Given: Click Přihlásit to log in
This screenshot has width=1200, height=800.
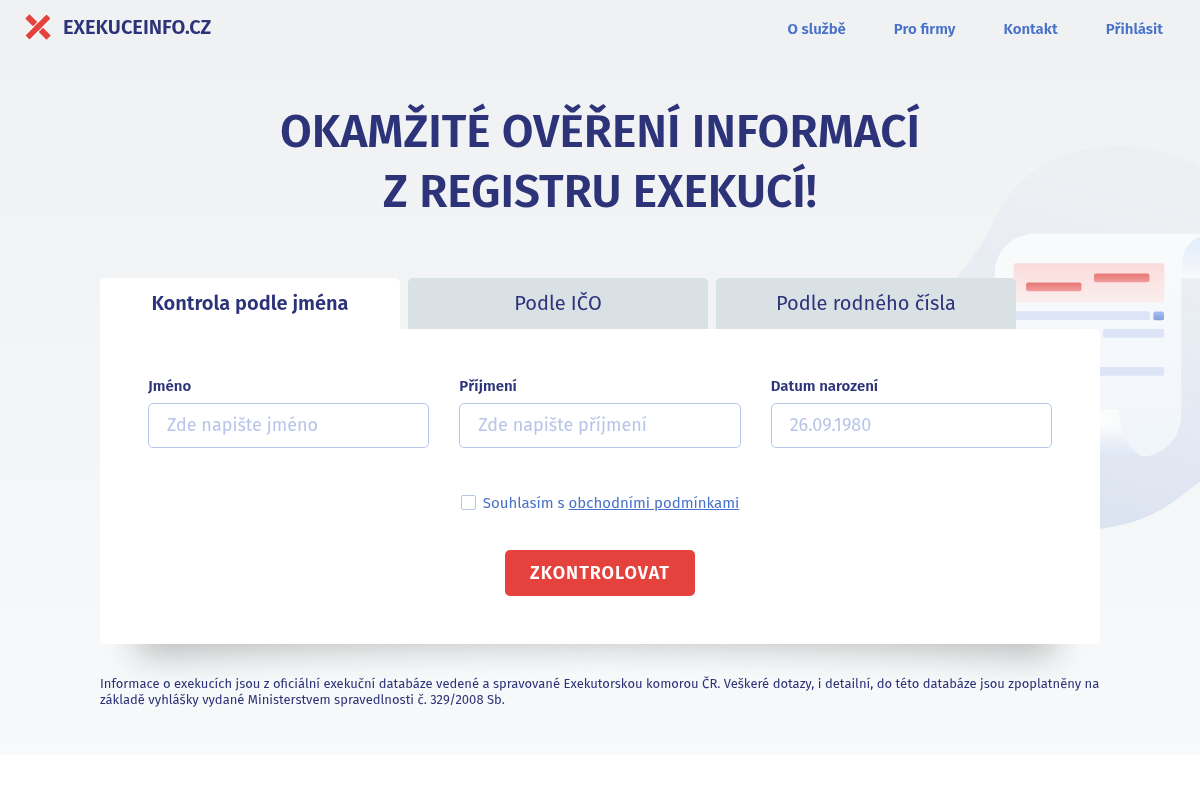Looking at the screenshot, I should pos(1134,29).
